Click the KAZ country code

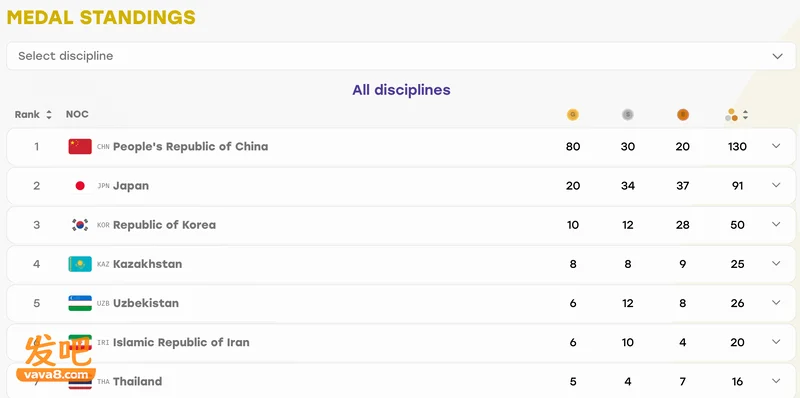(103, 264)
